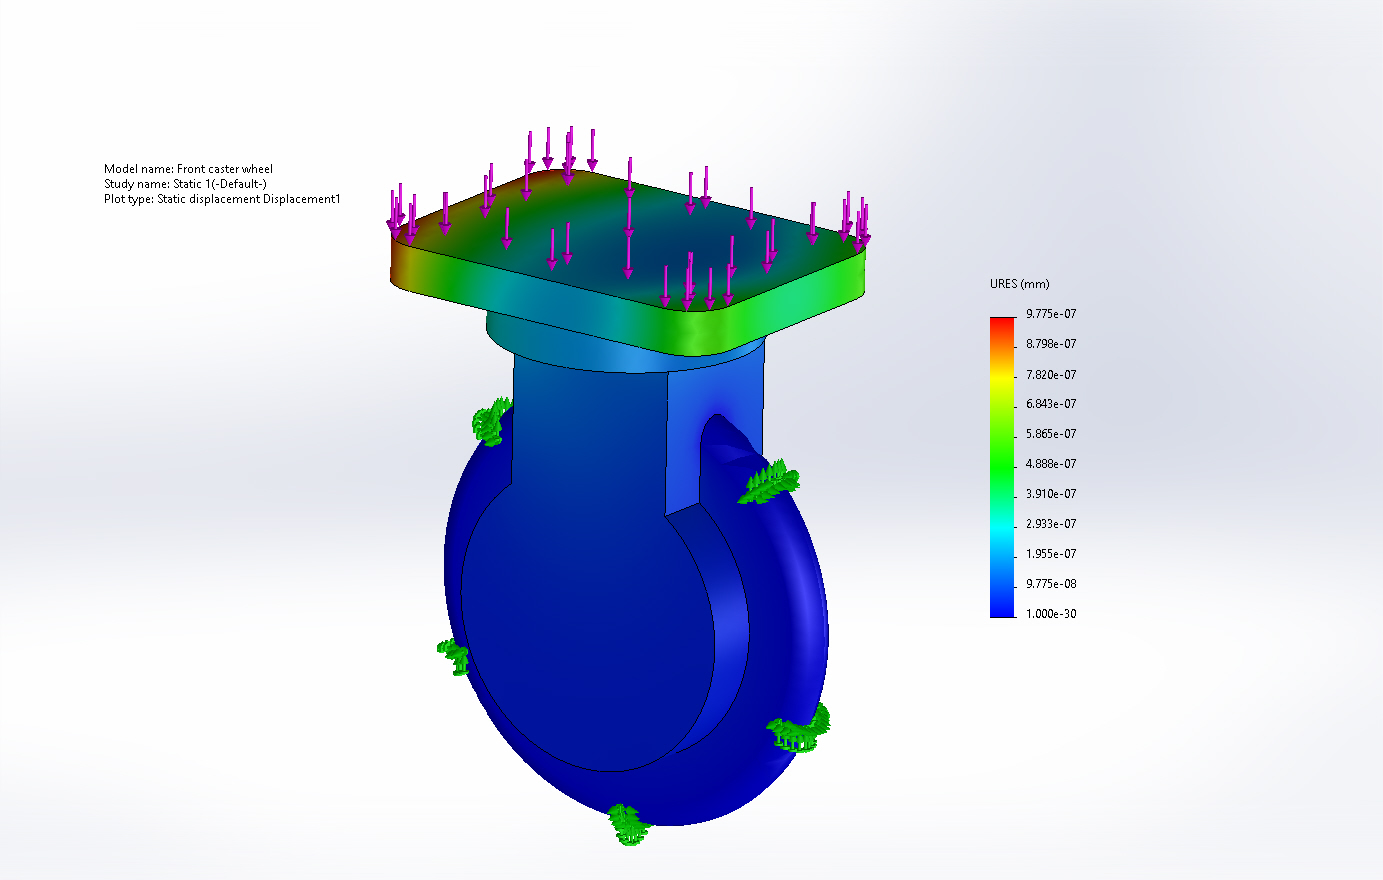Select the legend value 9.775e-08
Viewport: 1383px width, 880px height.
[1051, 584]
